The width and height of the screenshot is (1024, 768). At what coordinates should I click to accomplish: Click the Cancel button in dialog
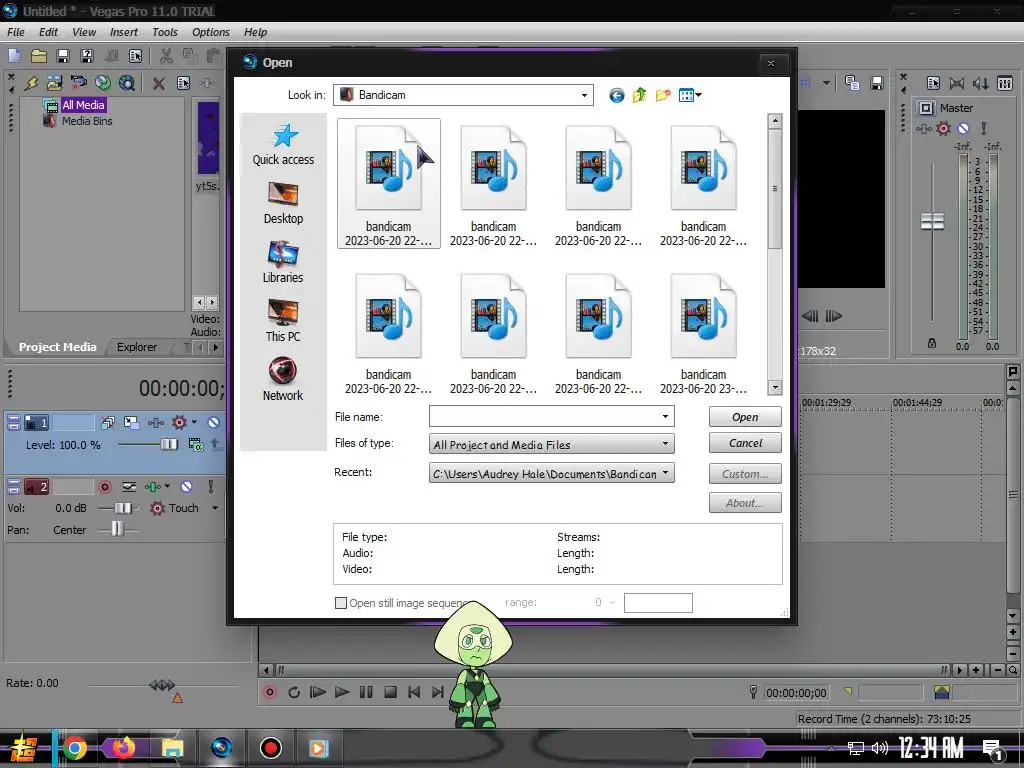[745, 443]
